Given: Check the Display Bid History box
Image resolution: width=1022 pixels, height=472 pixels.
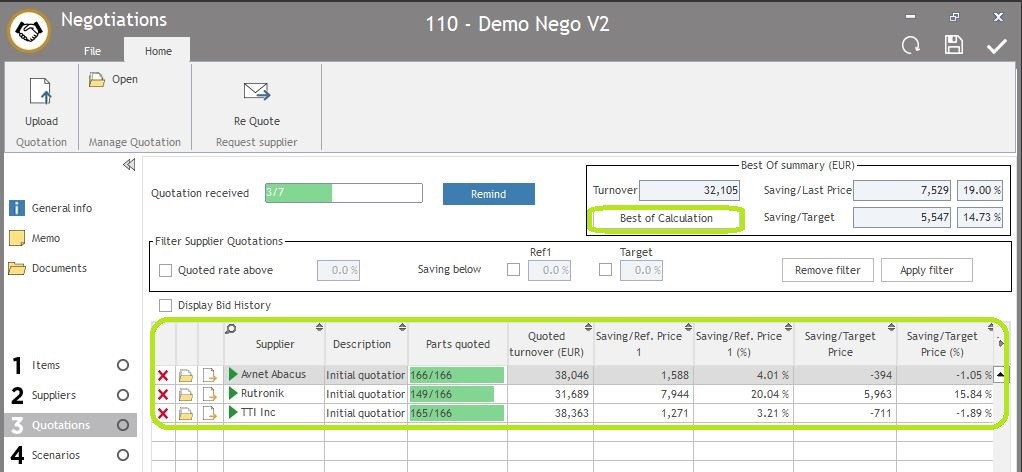Looking at the screenshot, I should pyautogui.click(x=166, y=305).
